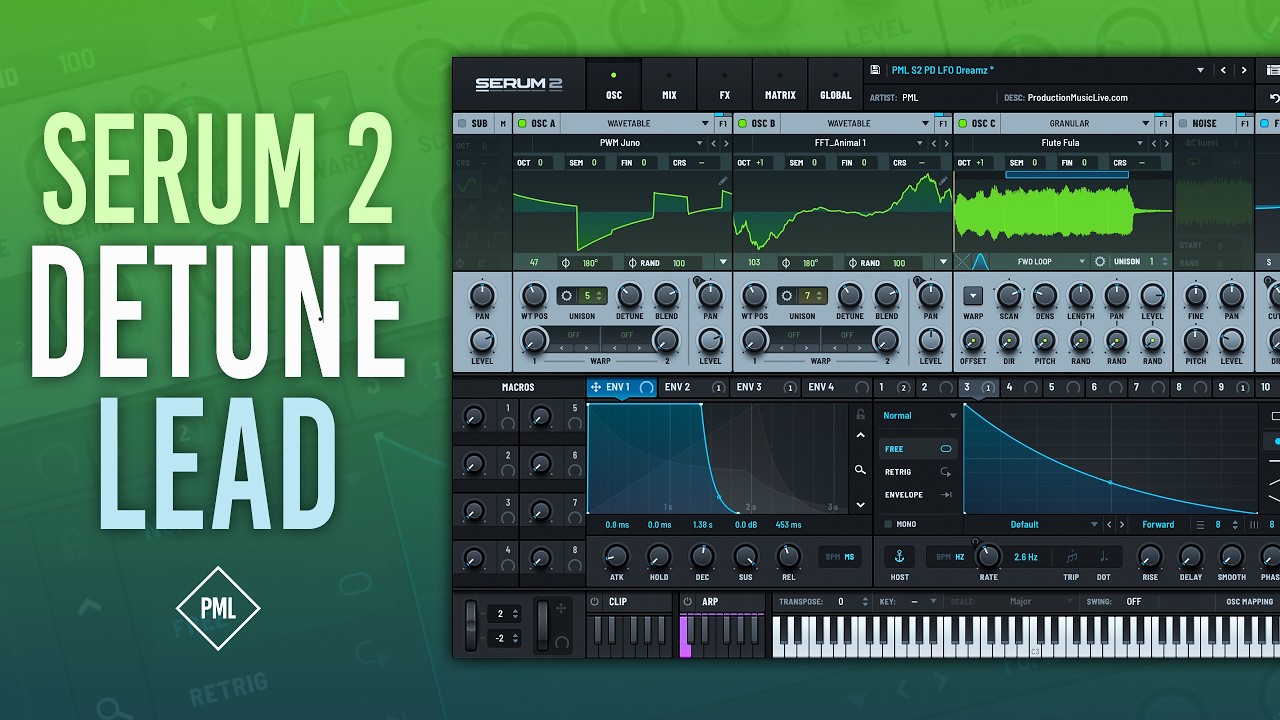Load next preset with right arrow
The width and height of the screenshot is (1280, 720).
coord(1244,70)
